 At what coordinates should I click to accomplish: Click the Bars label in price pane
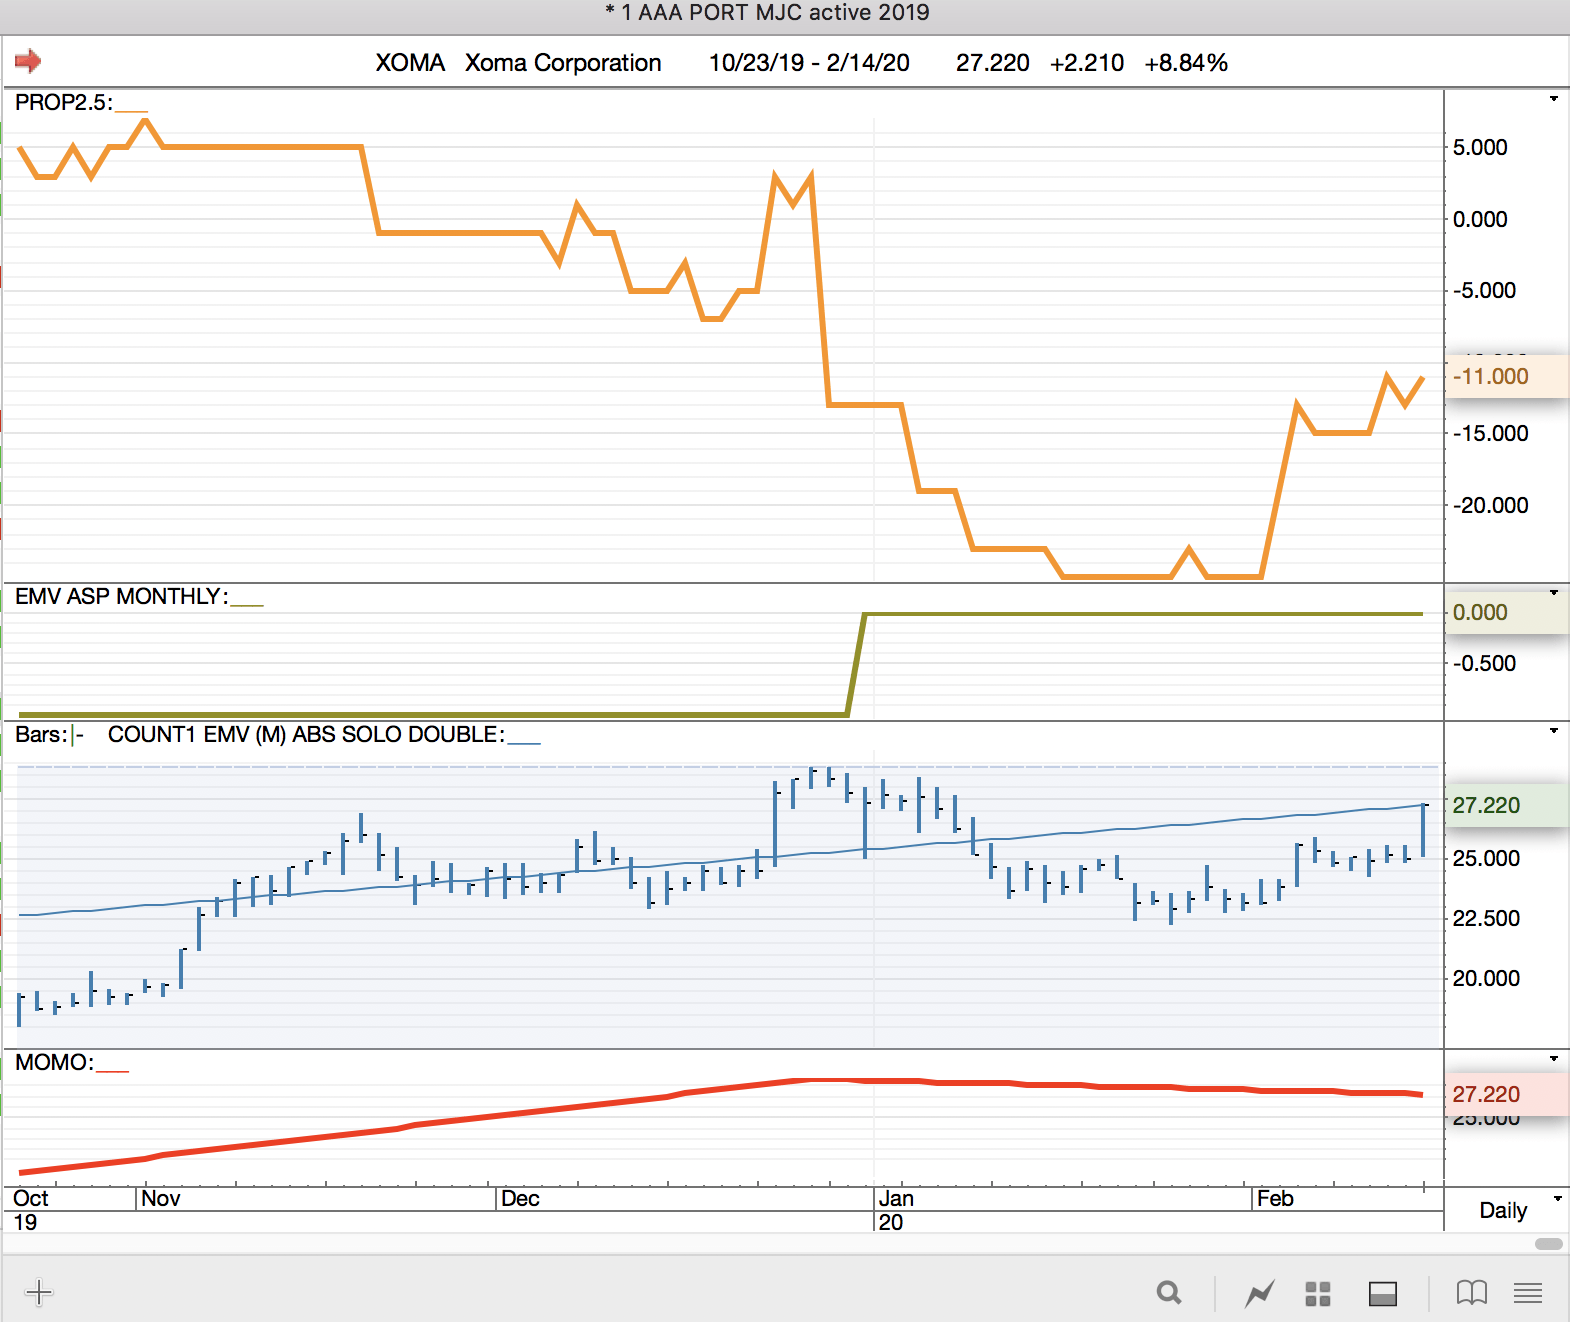click(x=41, y=734)
